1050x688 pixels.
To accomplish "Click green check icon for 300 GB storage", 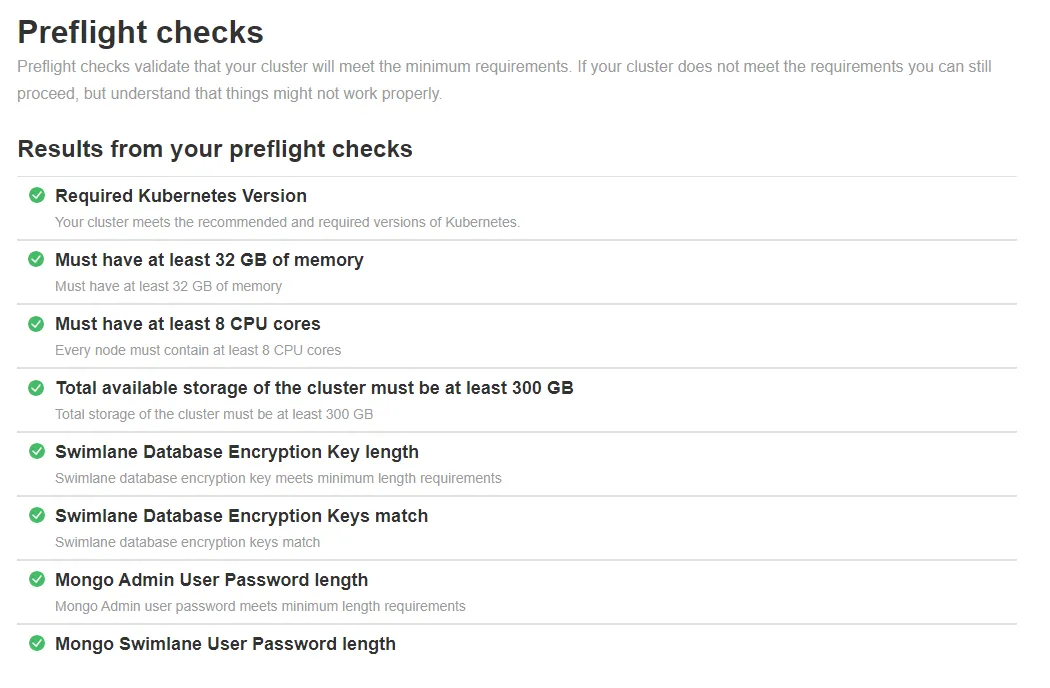I will coord(37,388).
